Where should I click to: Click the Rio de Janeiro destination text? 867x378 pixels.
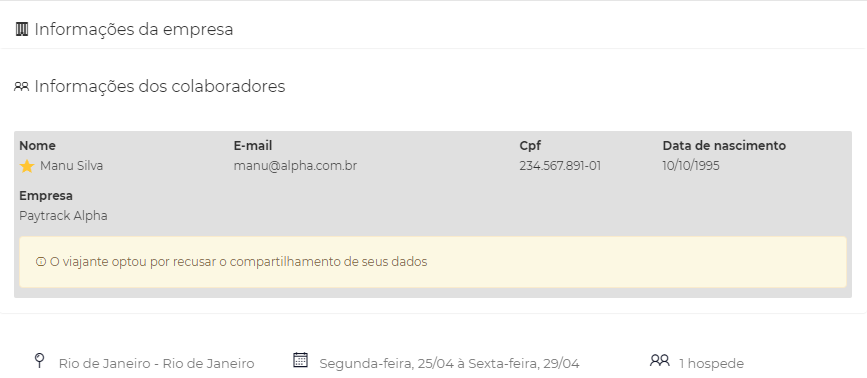tap(156, 364)
